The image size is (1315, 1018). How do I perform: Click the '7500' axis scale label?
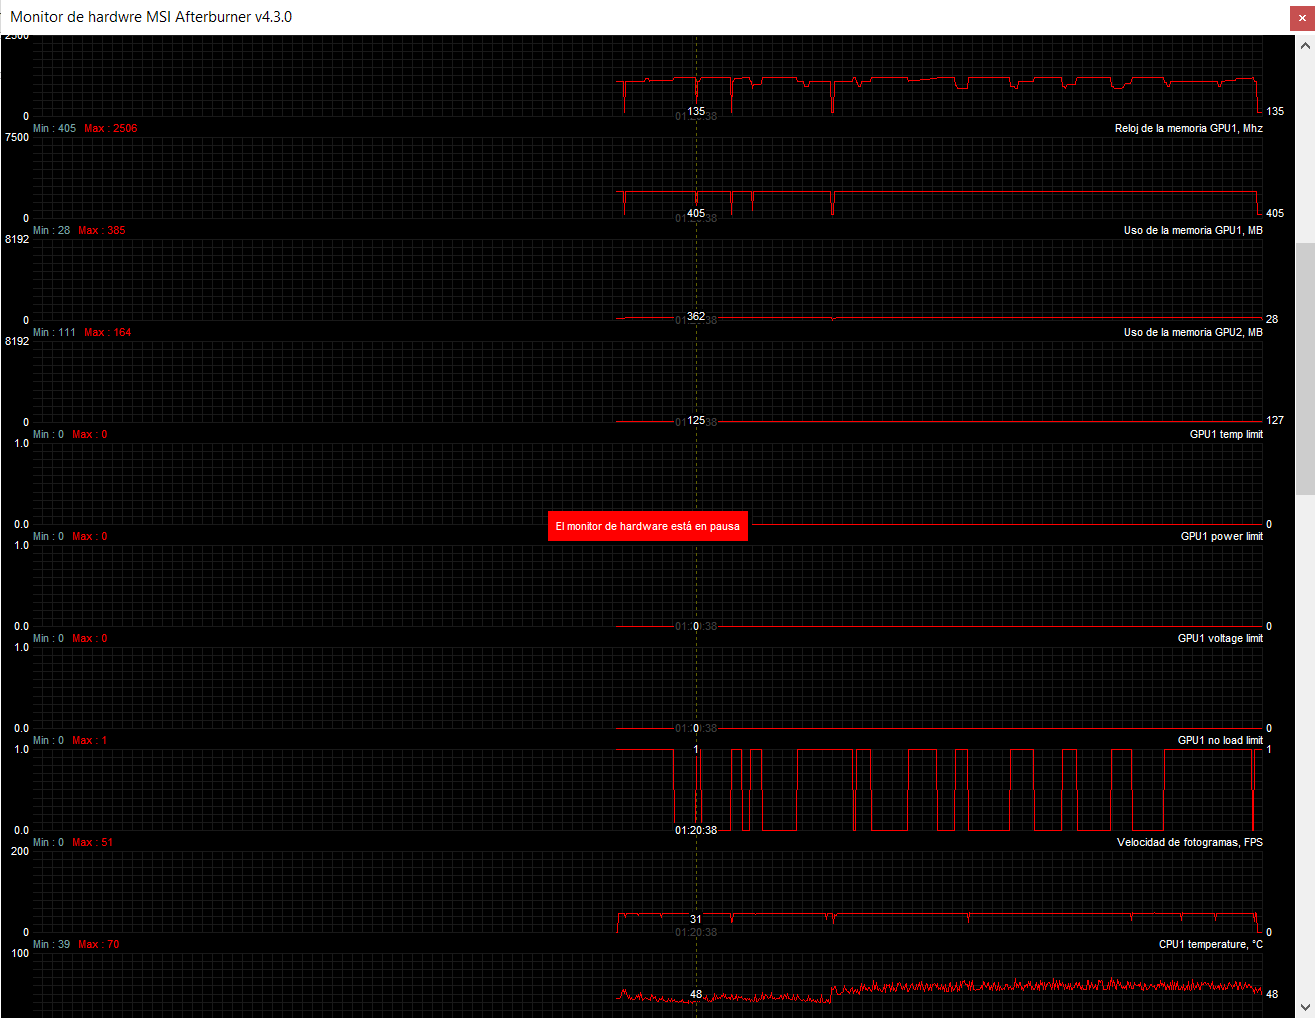click(x=17, y=137)
